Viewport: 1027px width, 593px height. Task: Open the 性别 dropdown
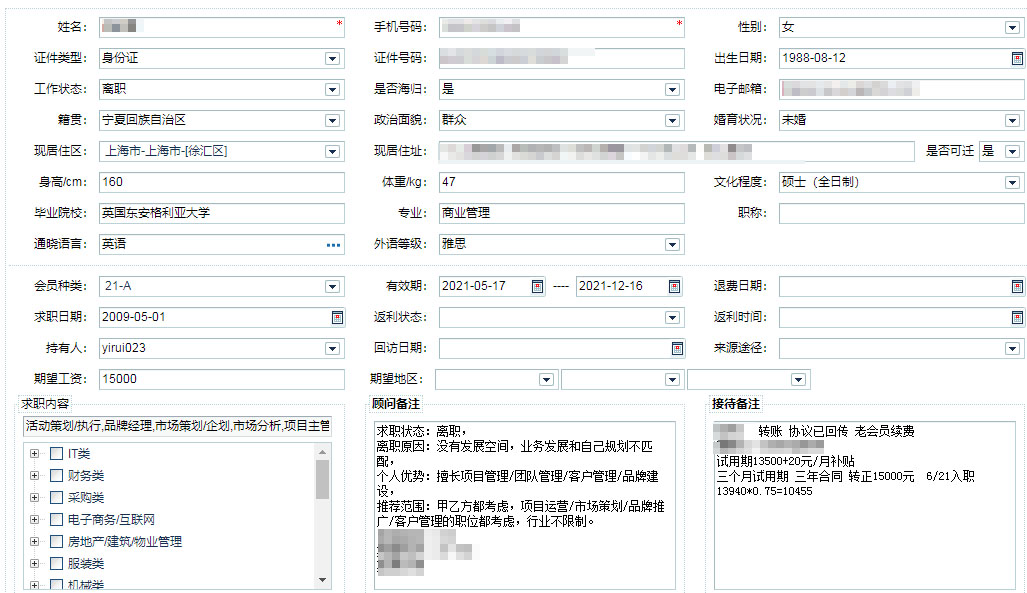[x=1012, y=28]
